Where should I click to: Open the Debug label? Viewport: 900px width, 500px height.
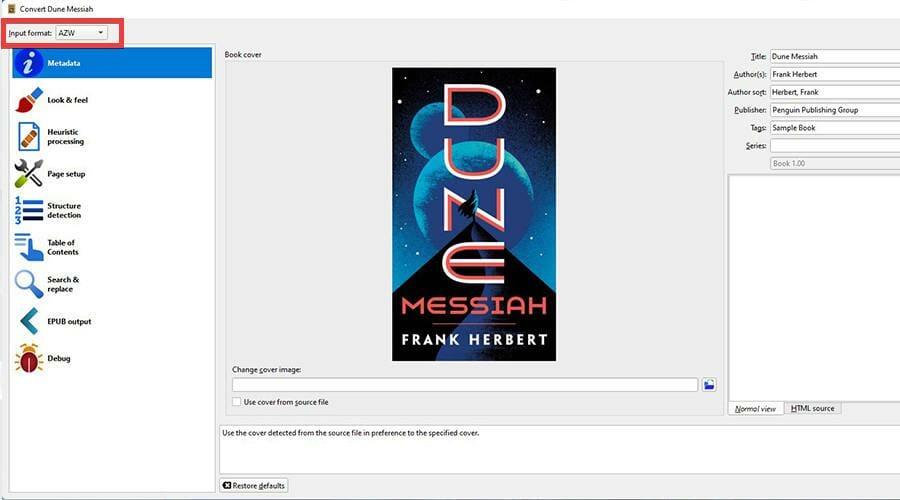[x=59, y=358]
